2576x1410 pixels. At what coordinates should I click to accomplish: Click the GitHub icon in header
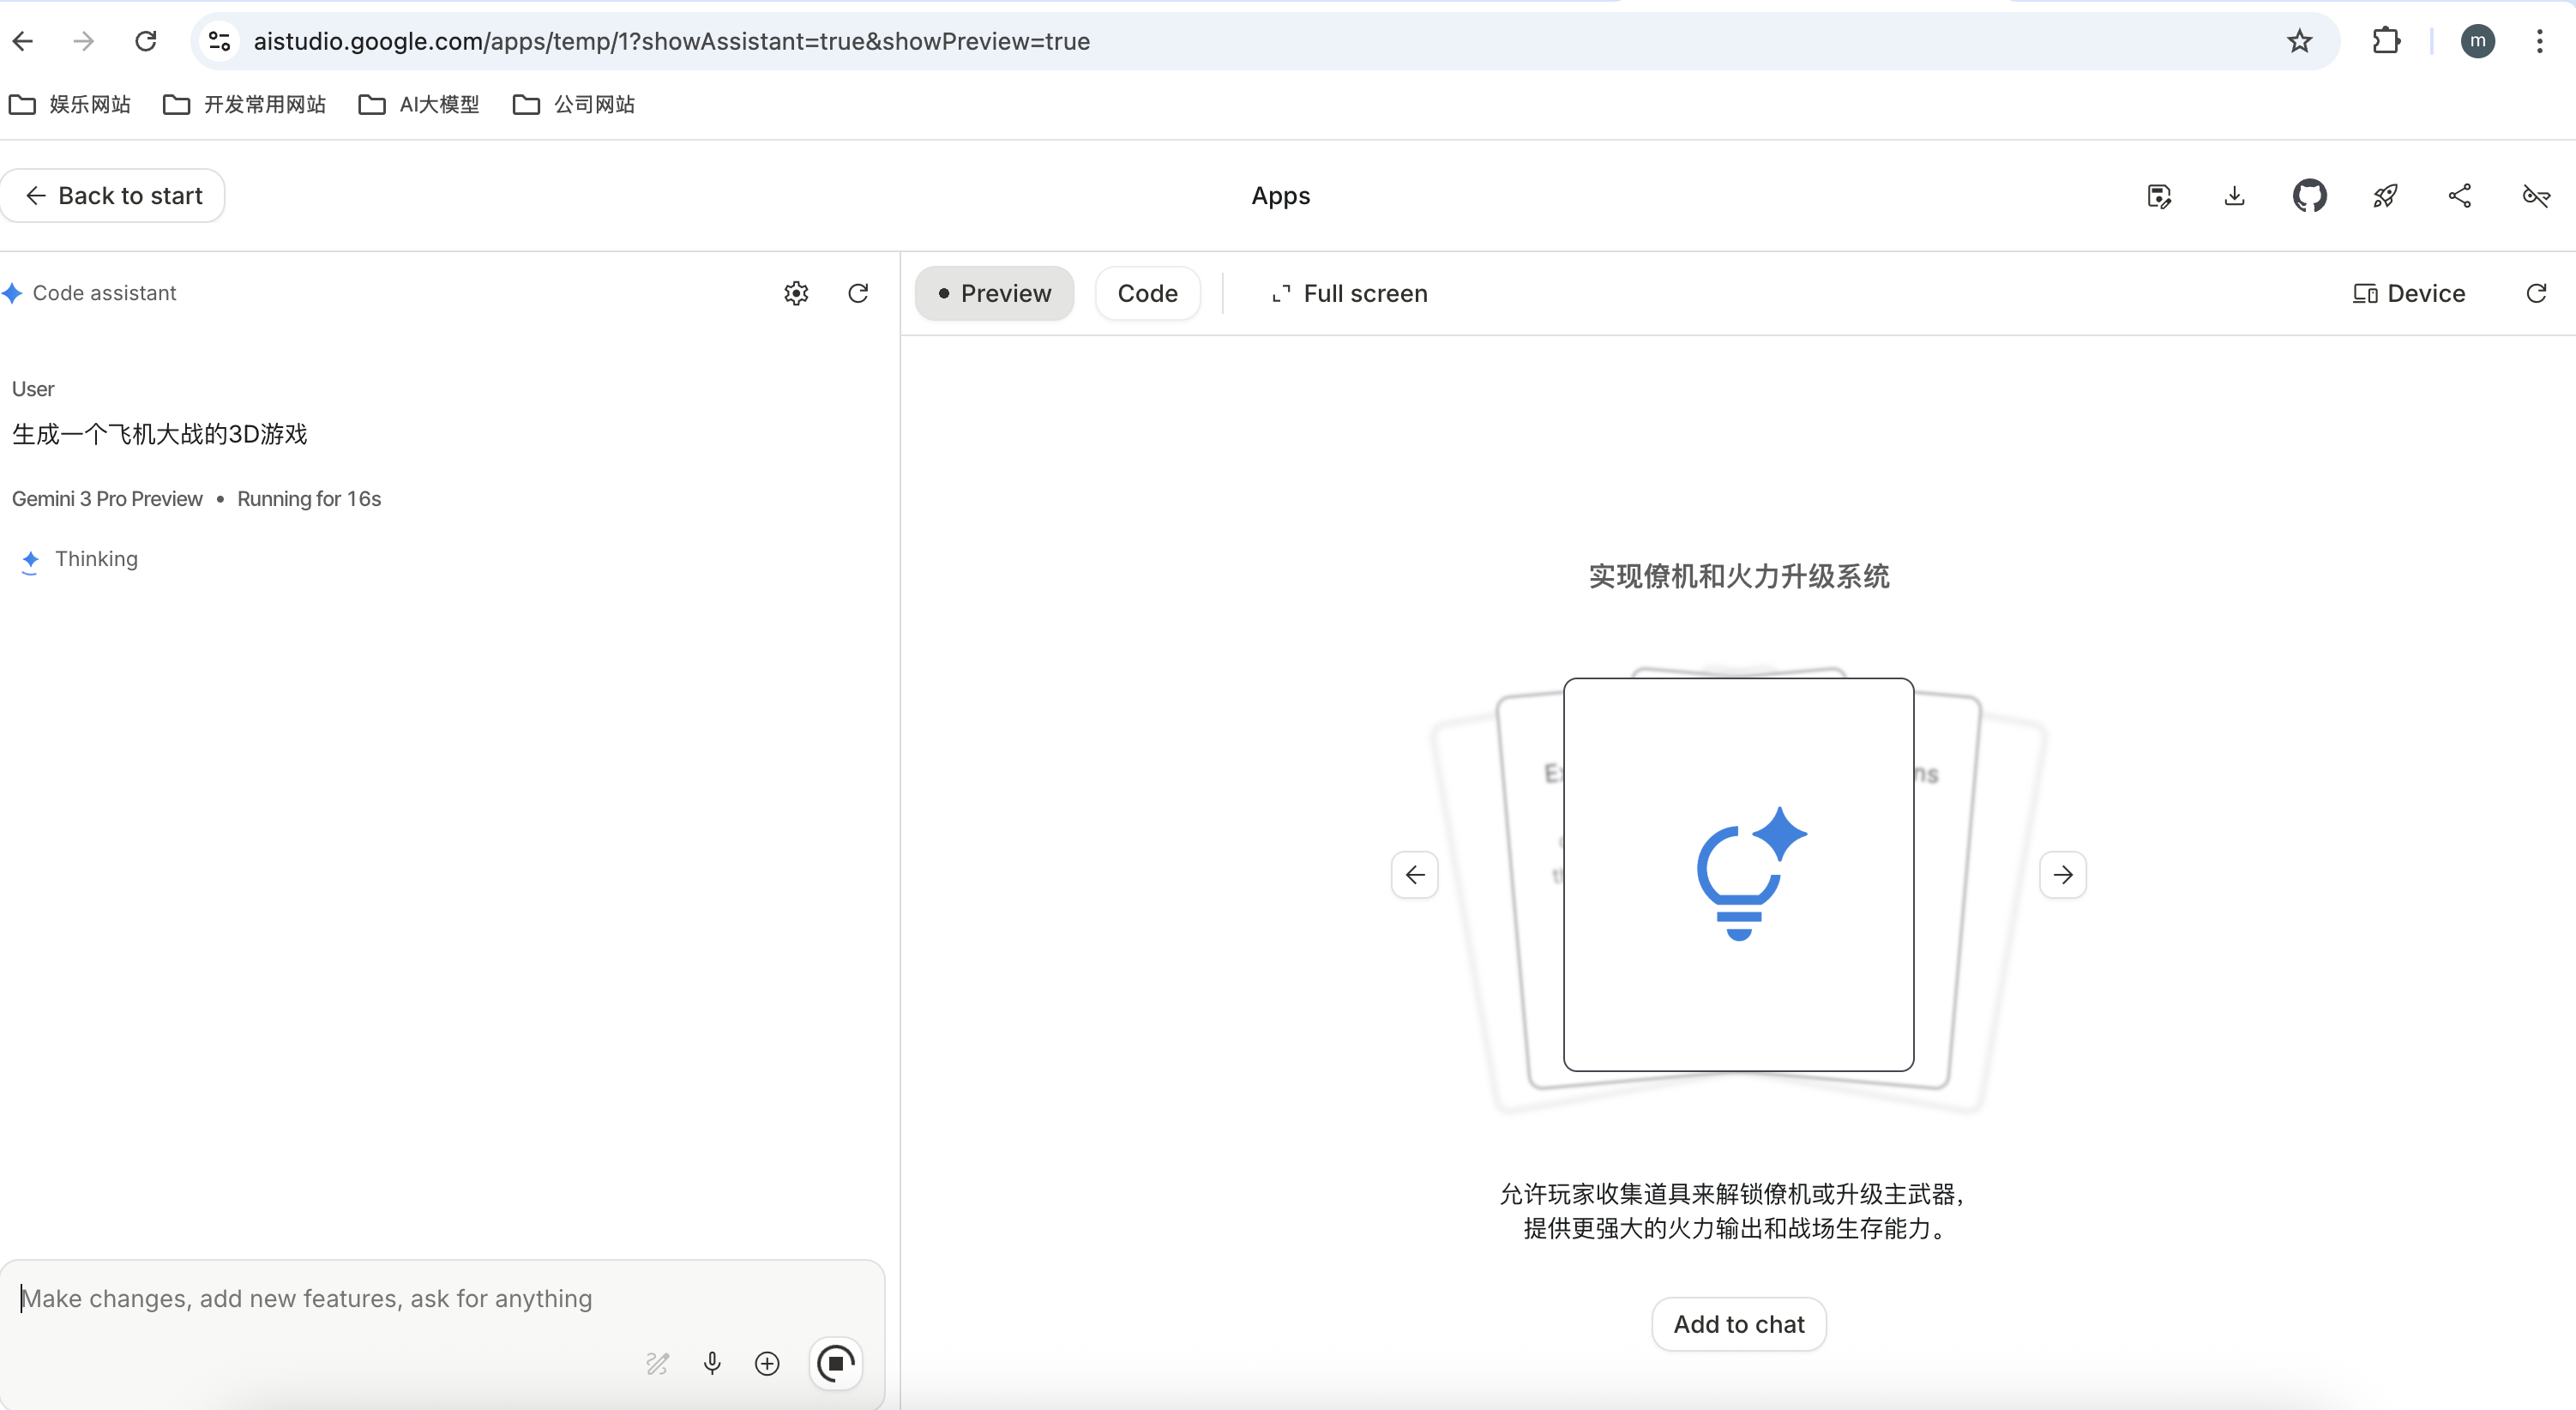pos(2309,196)
